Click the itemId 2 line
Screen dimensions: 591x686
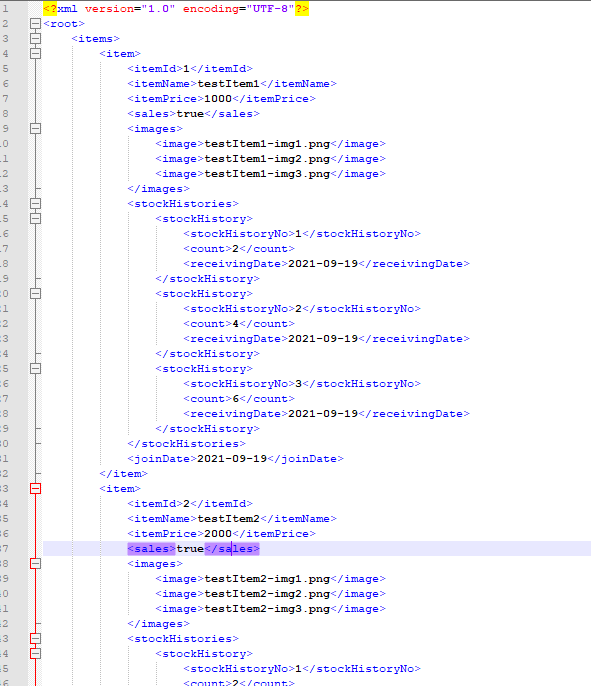[x=190, y=504]
